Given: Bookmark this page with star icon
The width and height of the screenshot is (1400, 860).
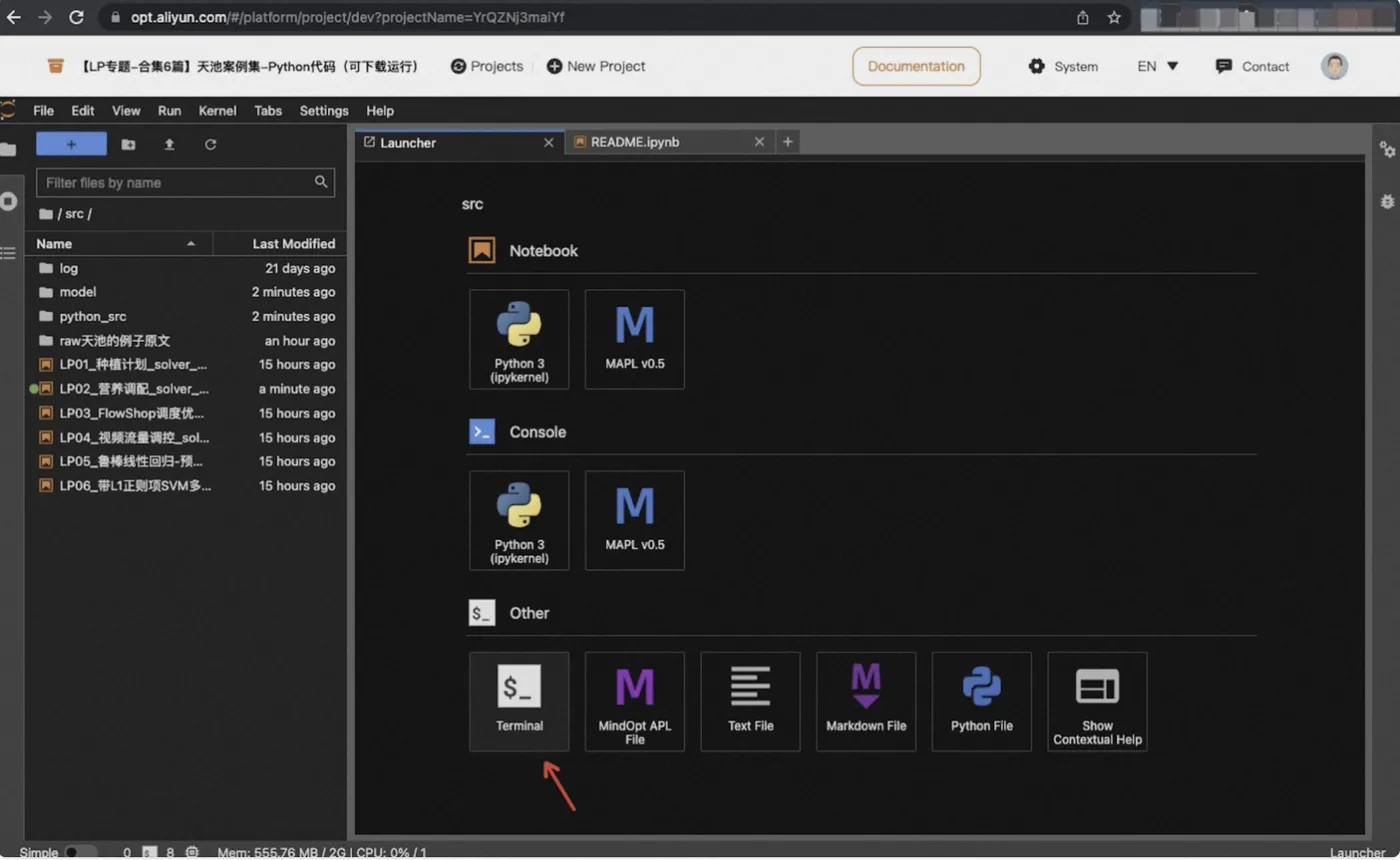Looking at the screenshot, I should [1114, 17].
